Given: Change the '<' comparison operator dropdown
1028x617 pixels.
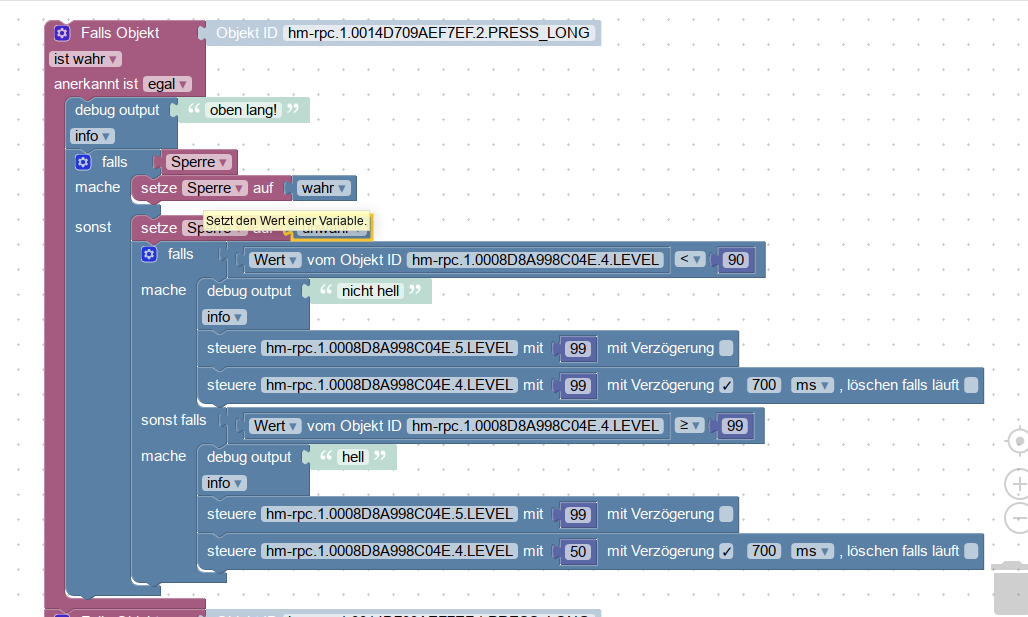Looking at the screenshot, I should click(690, 259).
